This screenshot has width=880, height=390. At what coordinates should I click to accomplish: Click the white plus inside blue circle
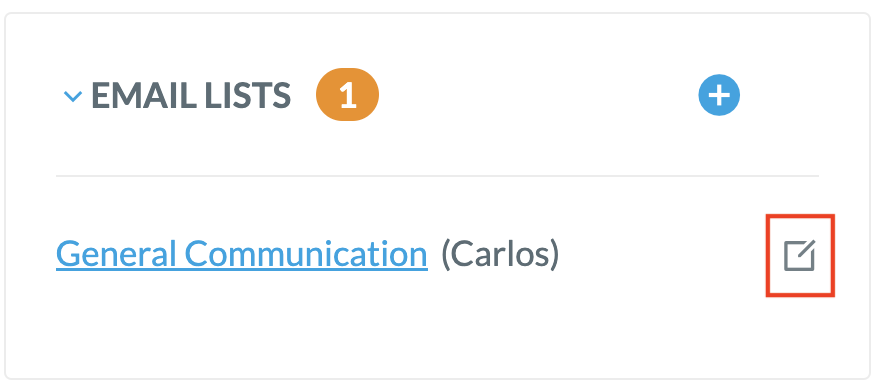719,95
